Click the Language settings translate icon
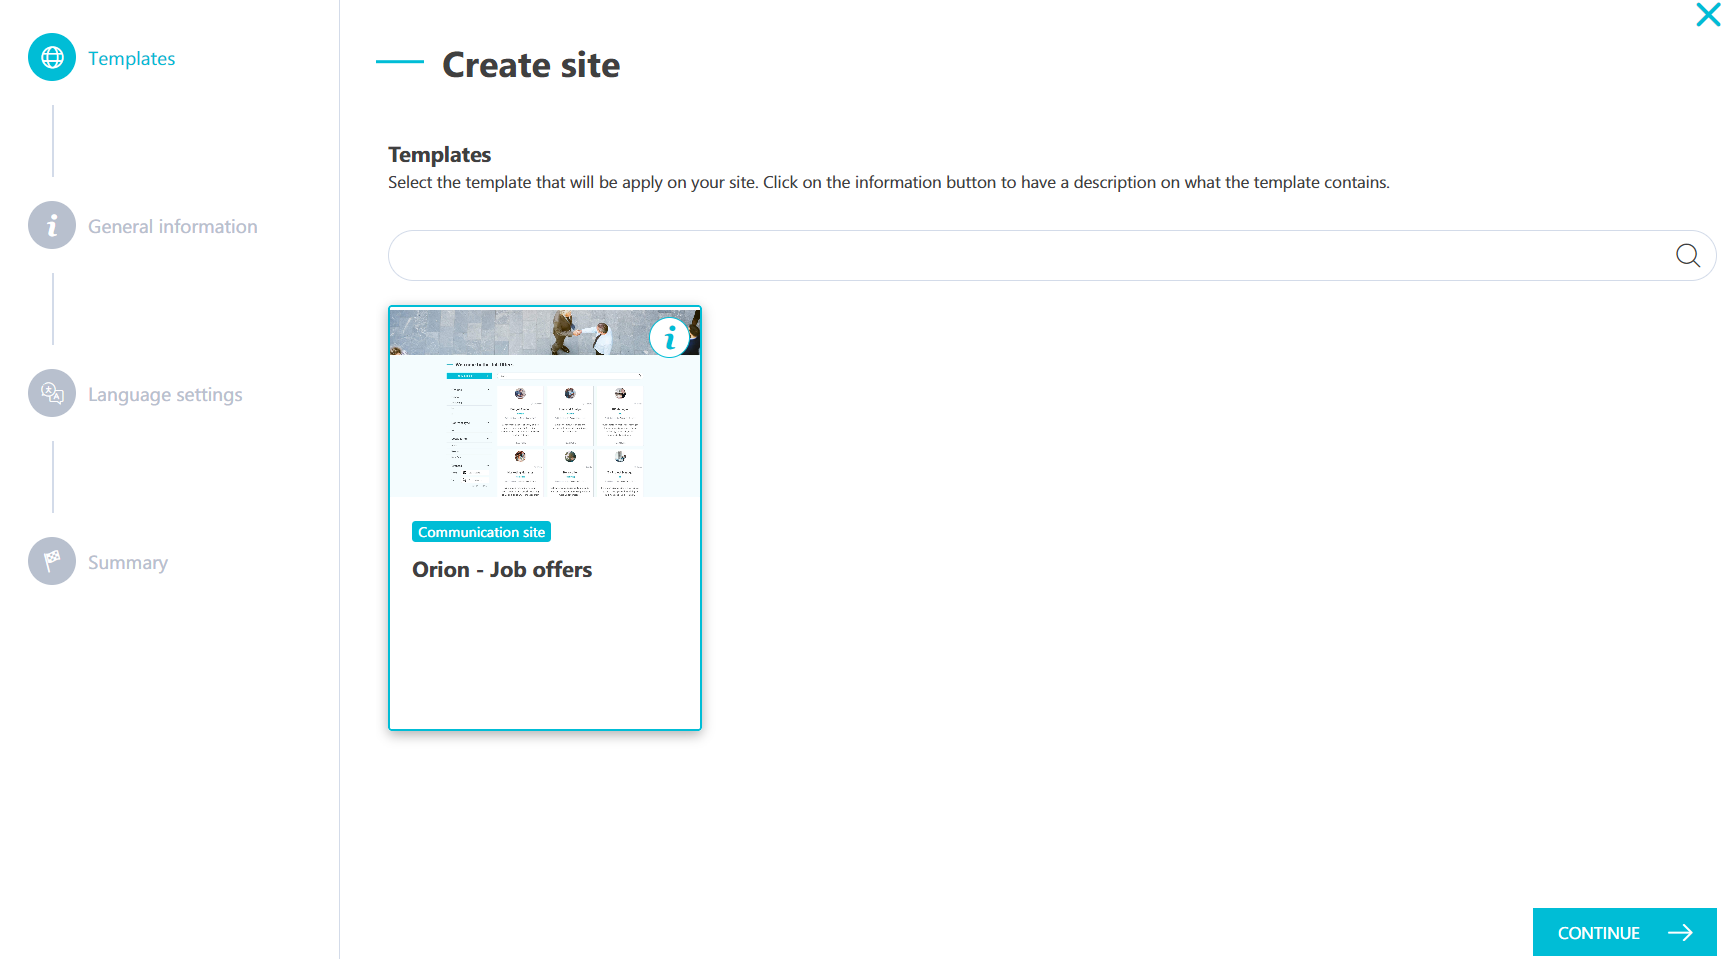1728x959 pixels. point(52,394)
